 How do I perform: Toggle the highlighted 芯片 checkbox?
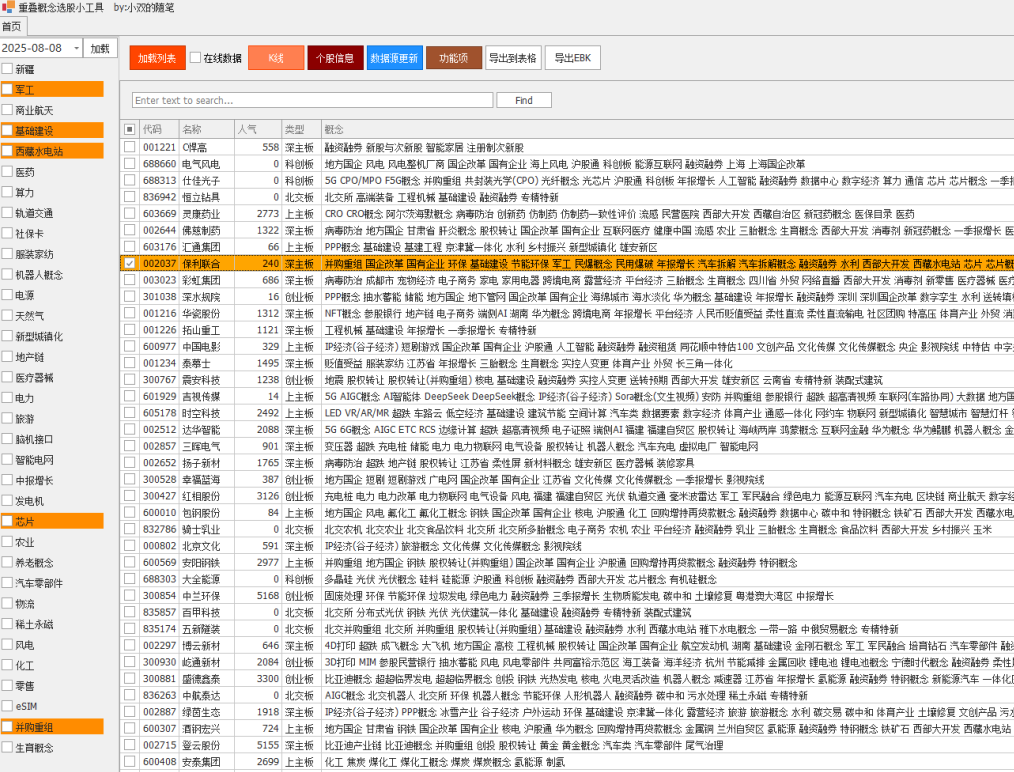click(7, 521)
